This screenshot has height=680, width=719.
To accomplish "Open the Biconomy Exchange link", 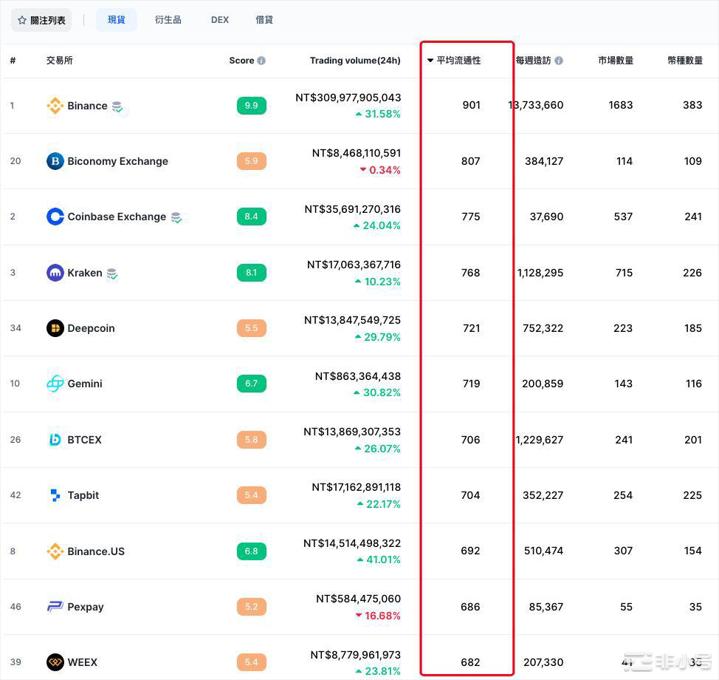I will [118, 161].
